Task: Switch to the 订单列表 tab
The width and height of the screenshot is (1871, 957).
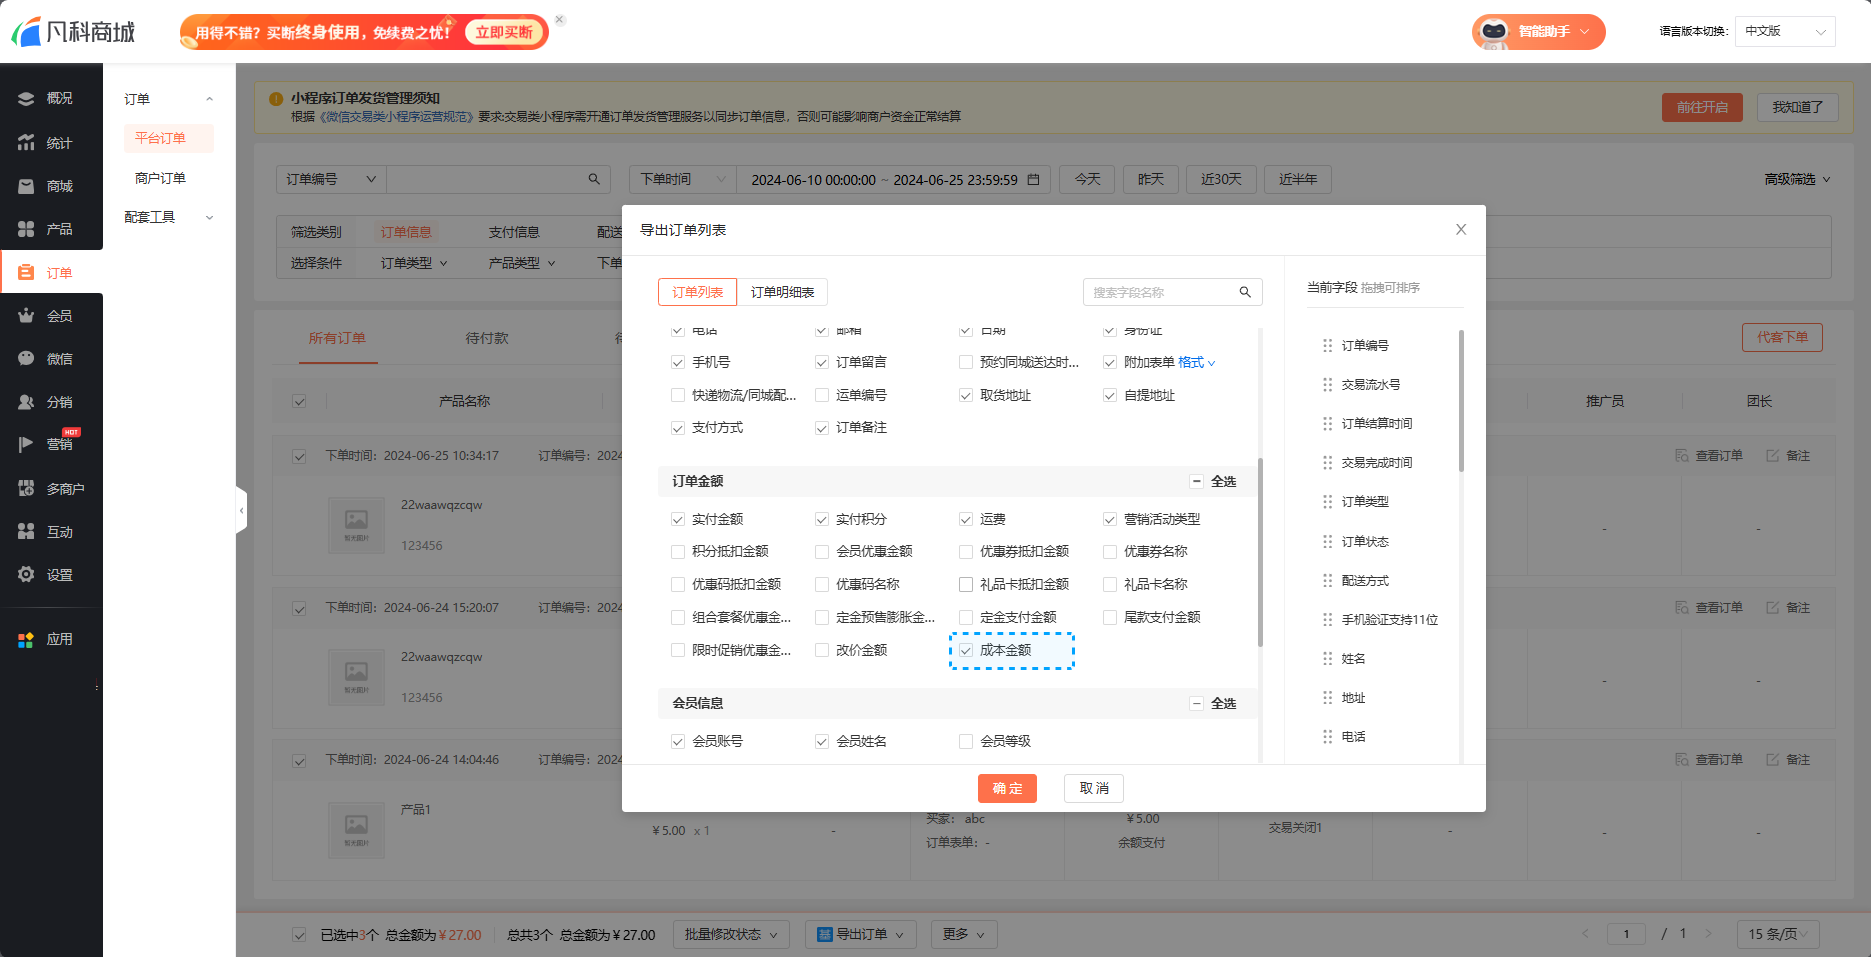Action: [x=697, y=292]
